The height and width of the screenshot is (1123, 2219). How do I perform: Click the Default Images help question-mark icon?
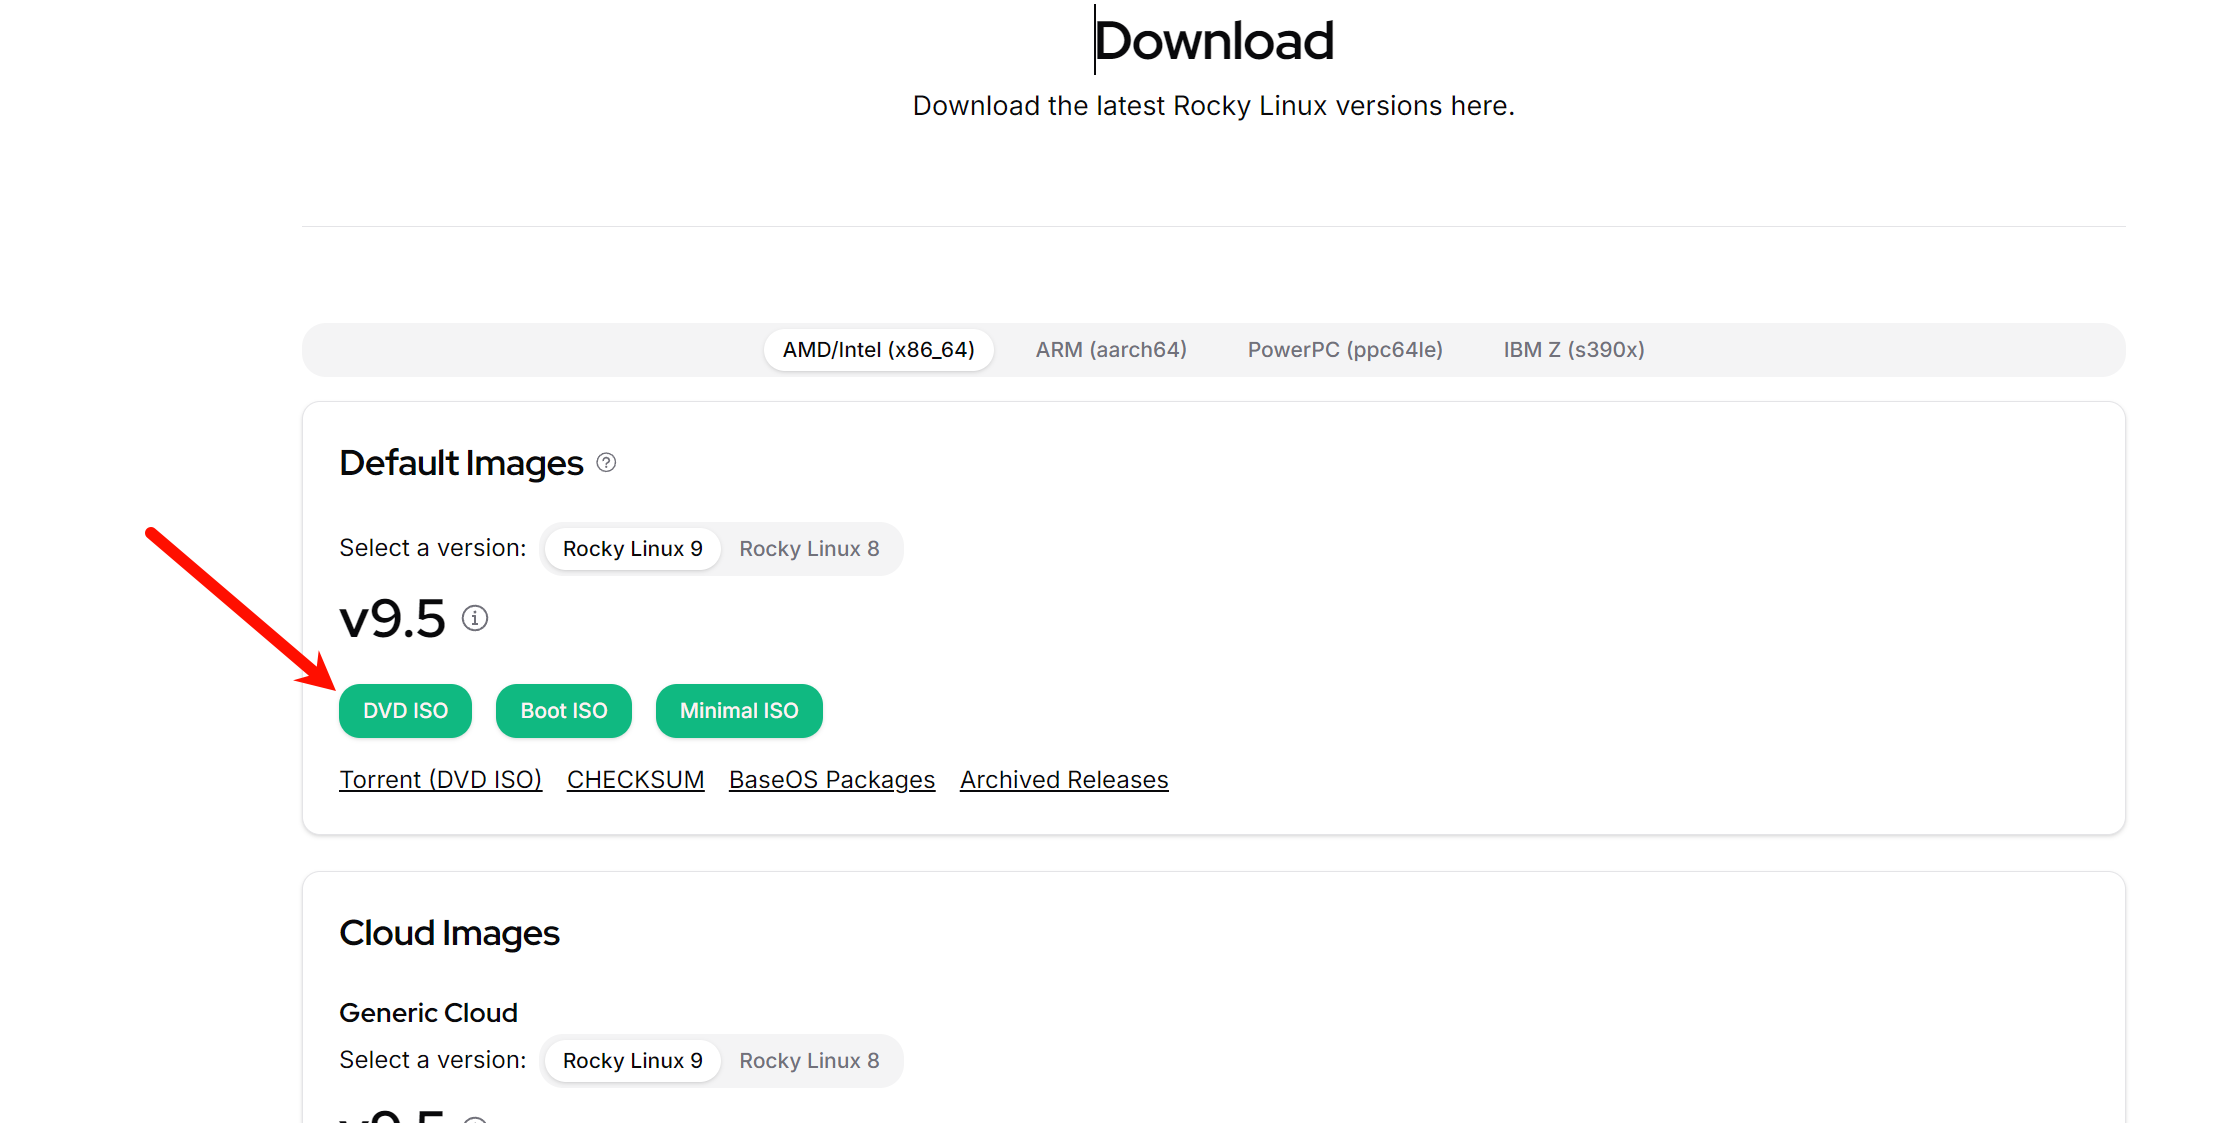pyautogui.click(x=606, y=462)
